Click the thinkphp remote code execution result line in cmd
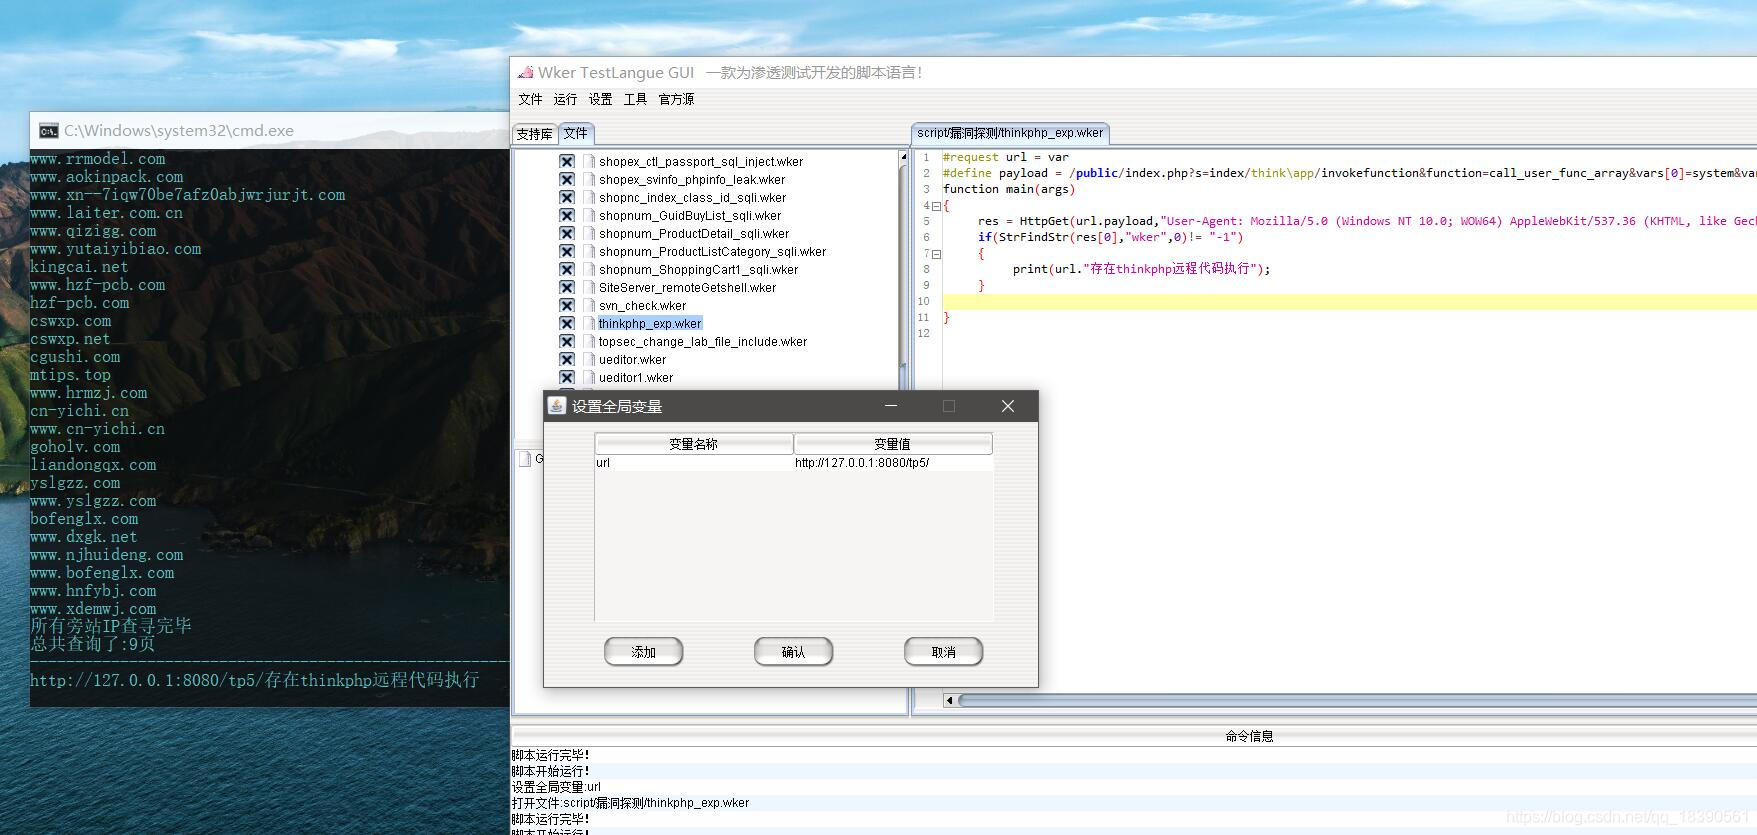Viewport: 1757px width, 835px height. pyautogui.click(x=255, y=680)
